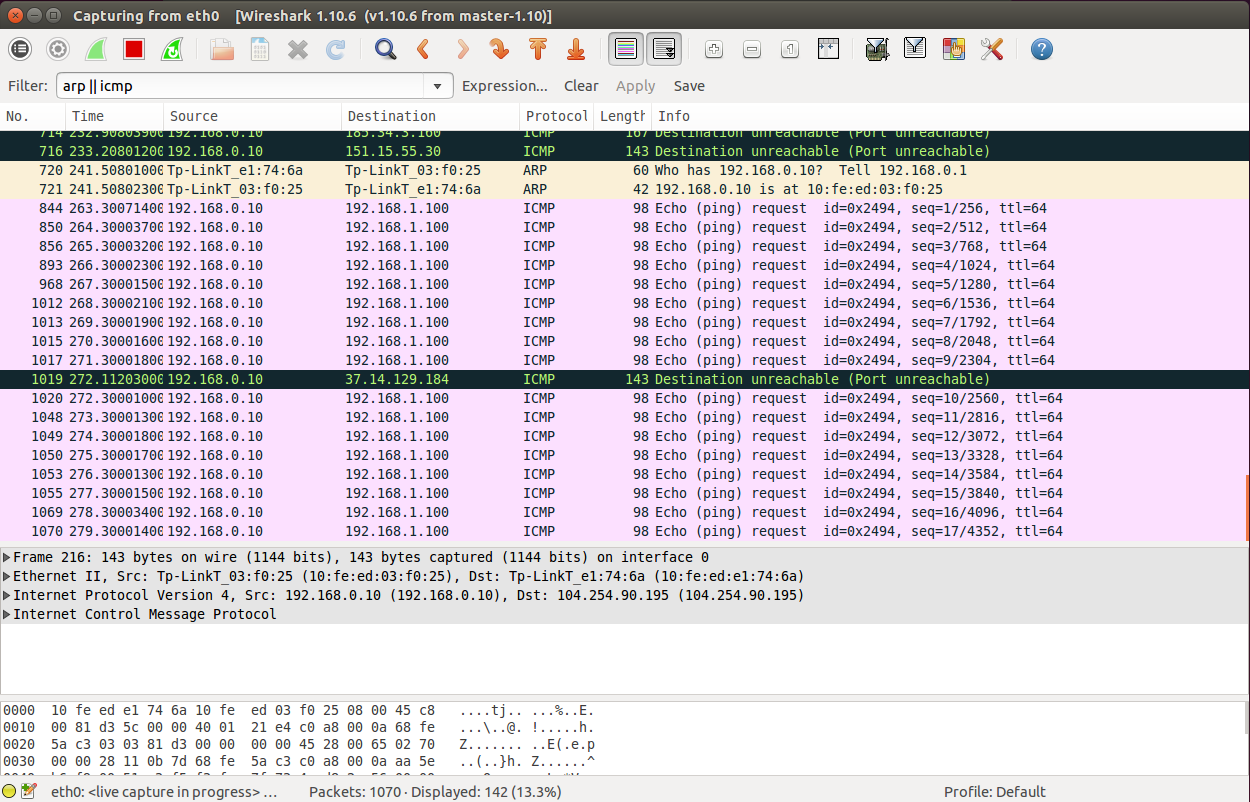Sort by the Info column header
The image size is (1250, 802).
click(x=950, y=116)
